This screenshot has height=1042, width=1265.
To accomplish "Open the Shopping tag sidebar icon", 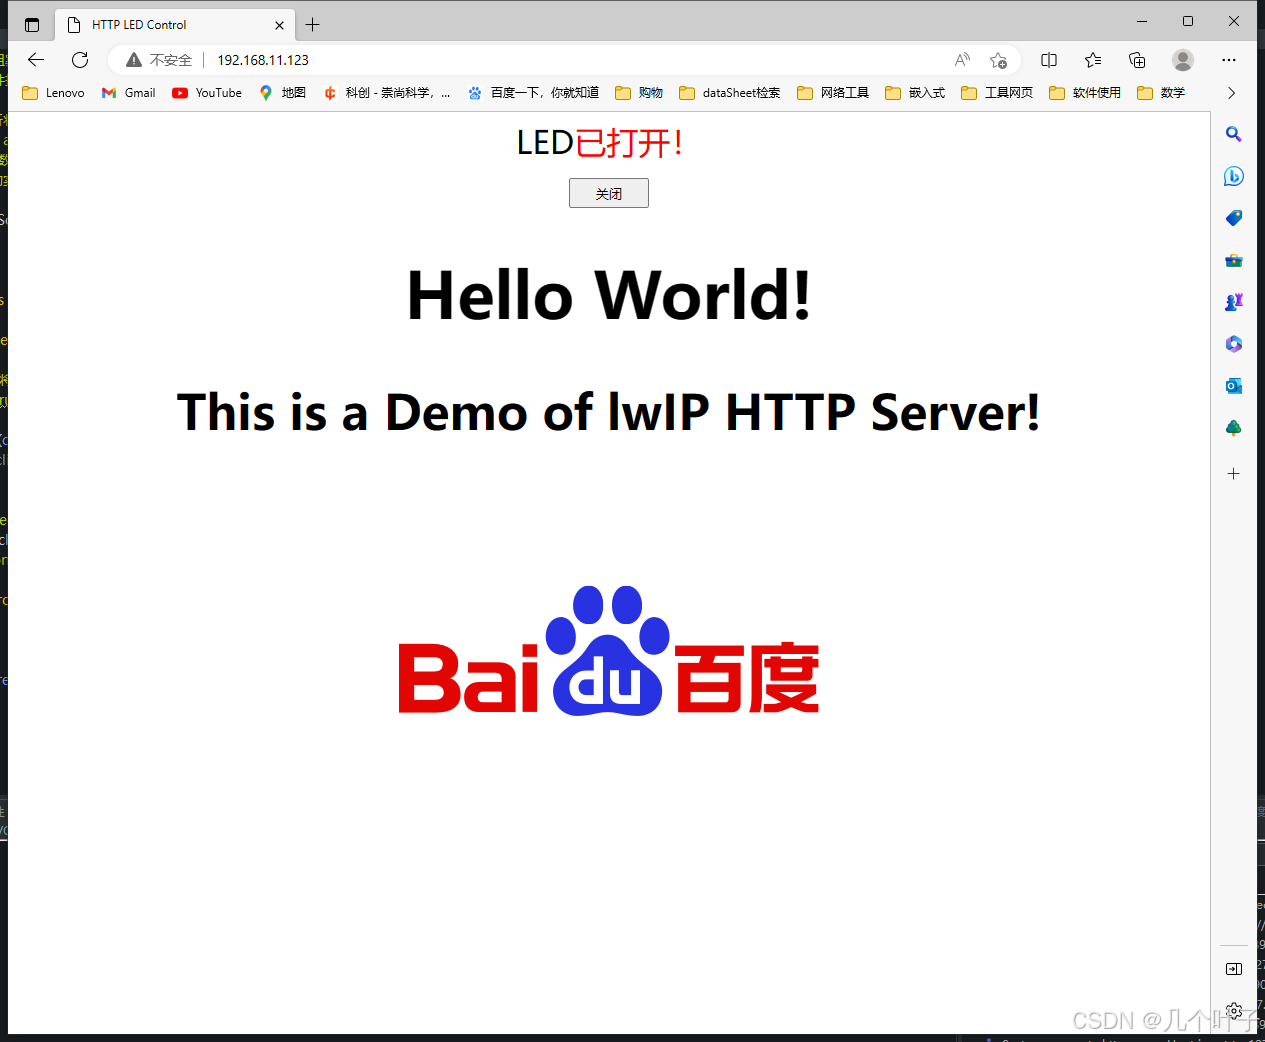I will tap(1234, 218).
